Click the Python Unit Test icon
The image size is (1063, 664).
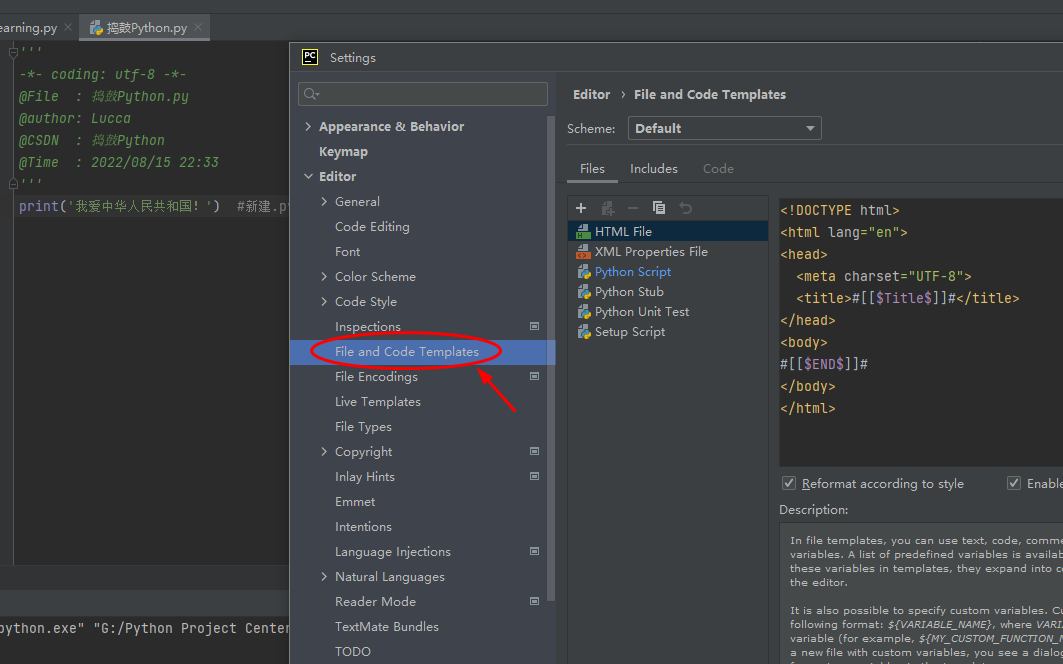[x=583, y=312]
